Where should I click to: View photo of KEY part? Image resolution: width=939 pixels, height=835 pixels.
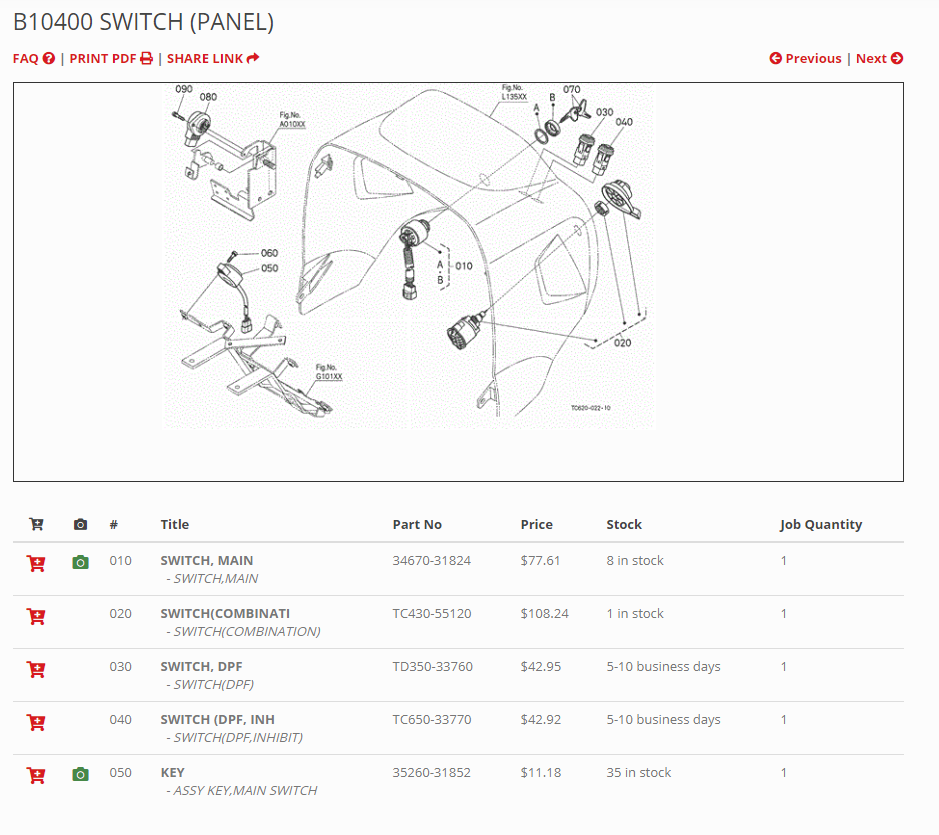point(81,774)
